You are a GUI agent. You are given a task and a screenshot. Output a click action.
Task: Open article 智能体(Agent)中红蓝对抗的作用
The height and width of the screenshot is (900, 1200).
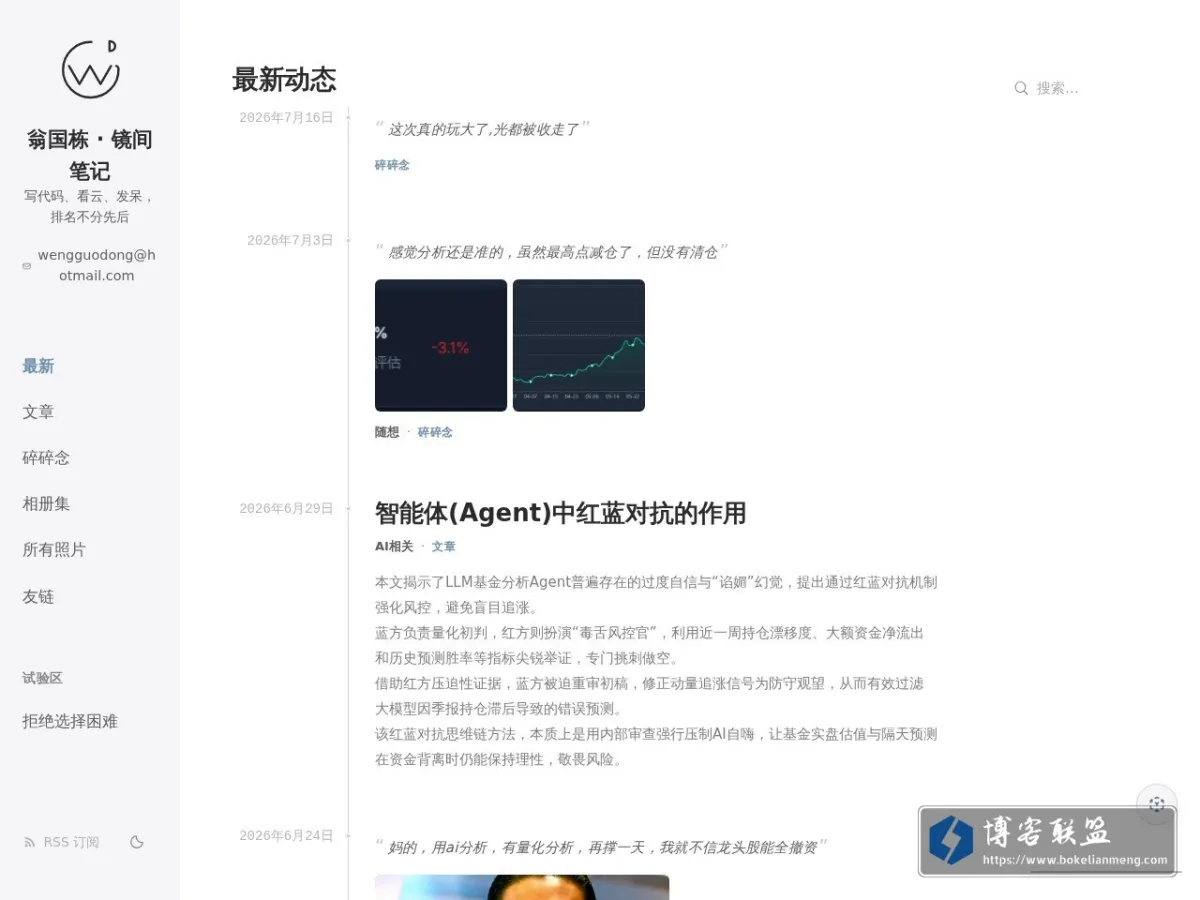click(560, 513)
